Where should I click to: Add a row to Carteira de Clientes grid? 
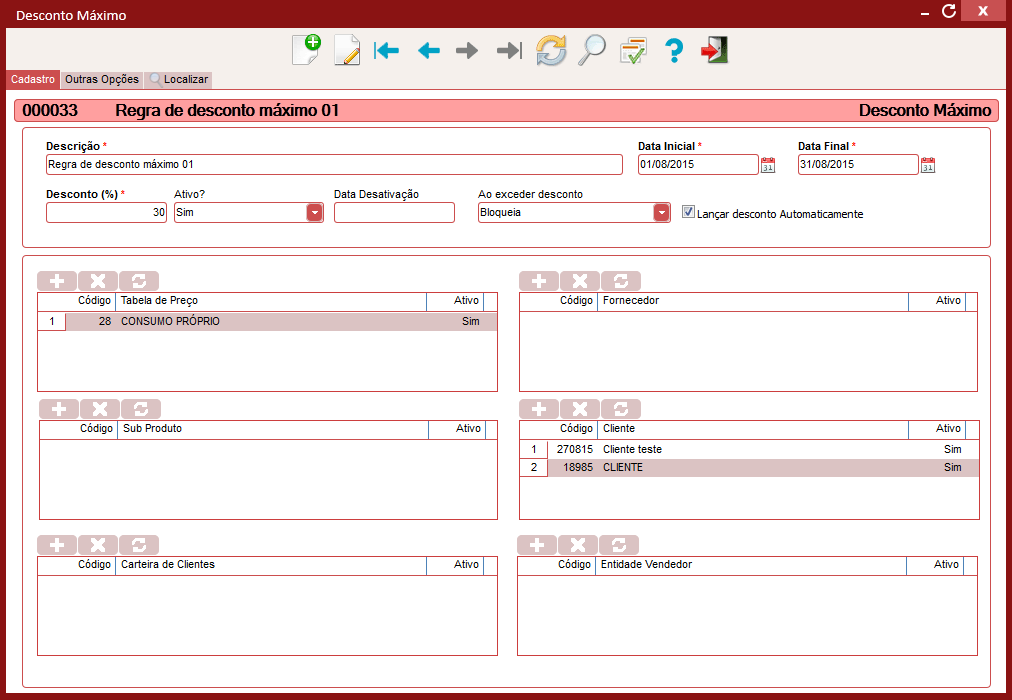coord(57,545)
